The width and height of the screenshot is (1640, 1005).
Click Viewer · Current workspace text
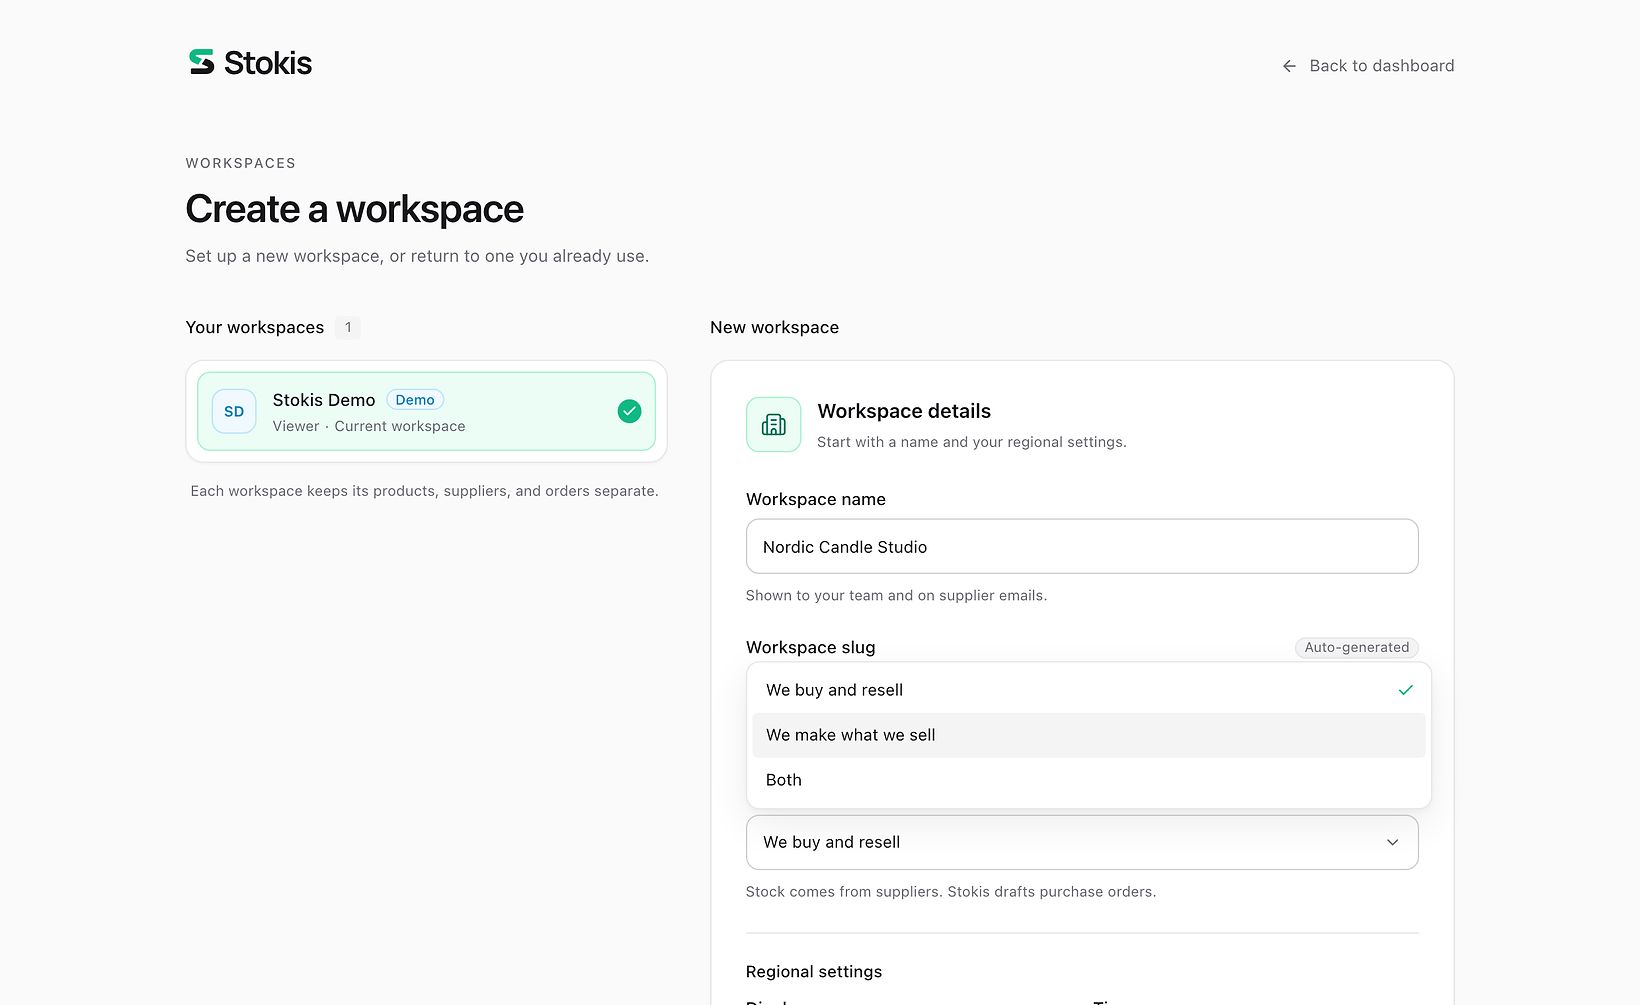[x=369, y=426]
